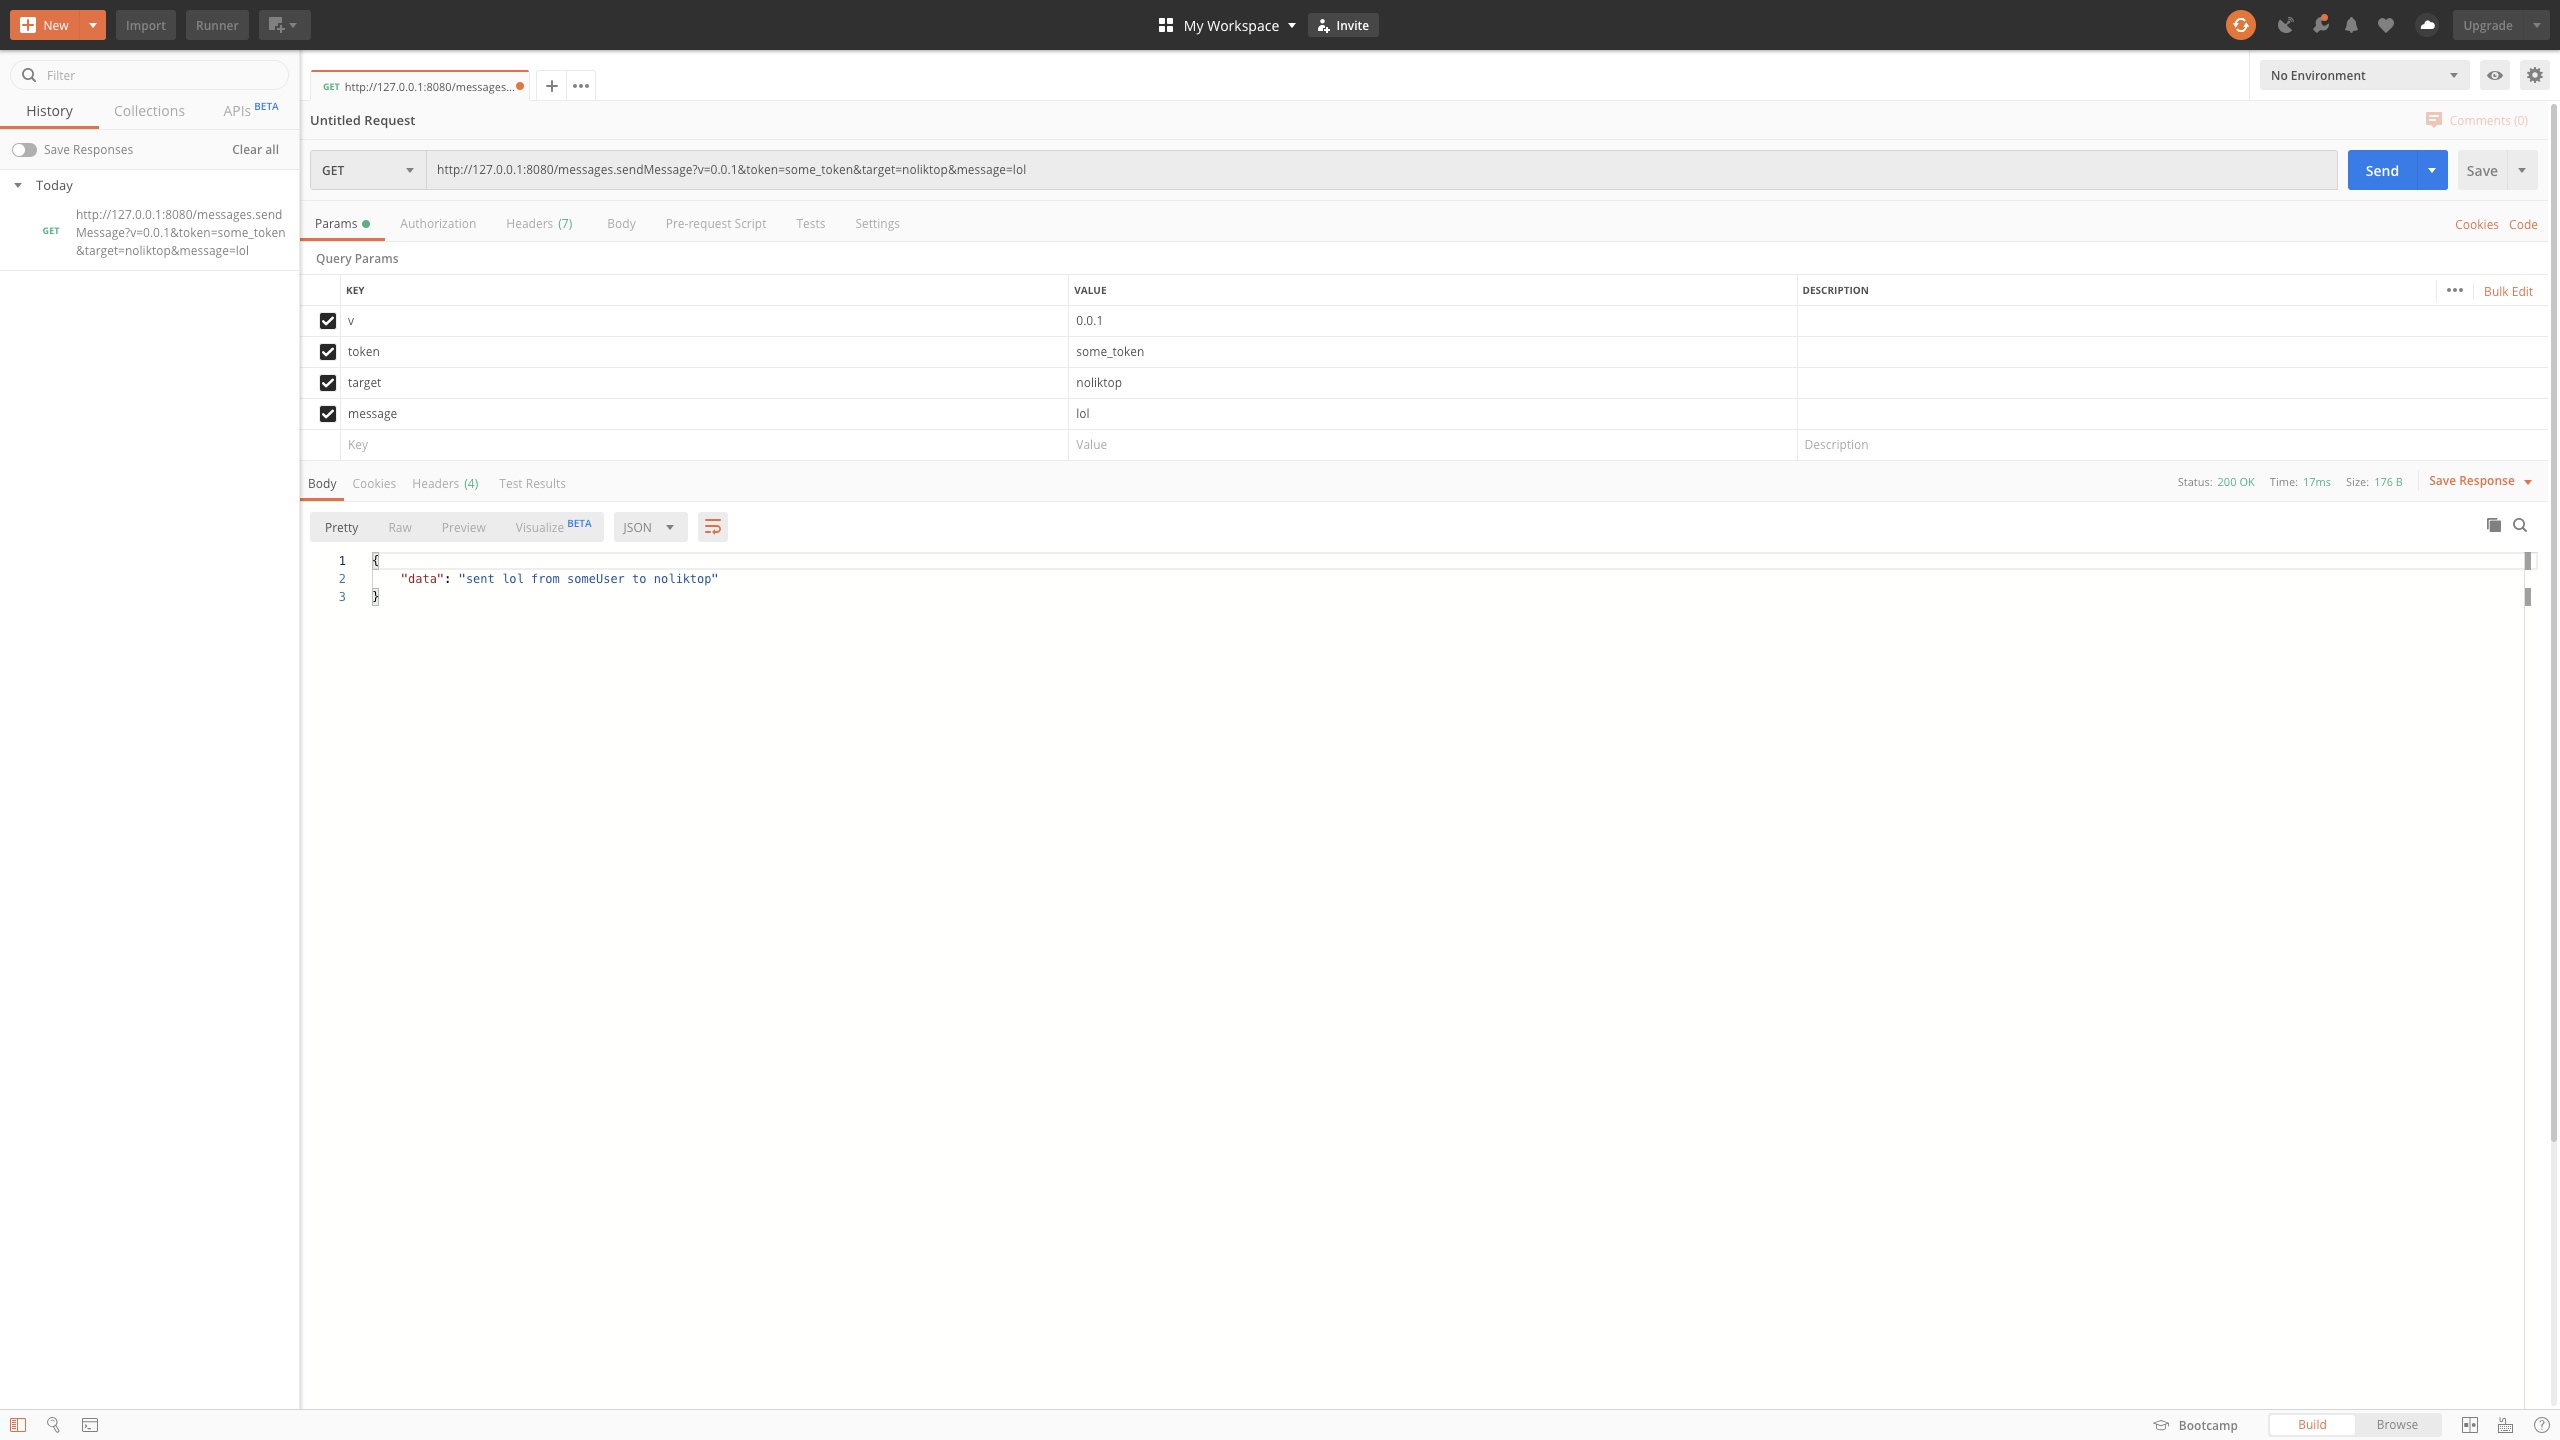The height and width of the screenshot is (1440, 2560).
Task: Open the help question mark icon
Action: (x=2541, y=1425)
